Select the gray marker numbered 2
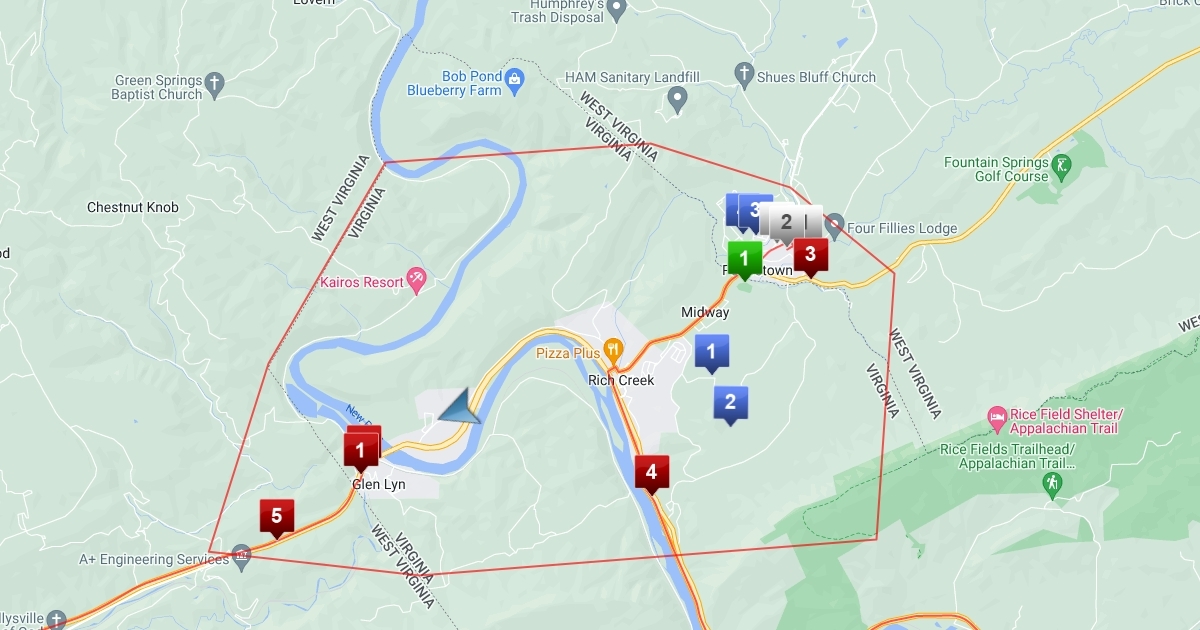1200x630 pixels. coord(787,223)
